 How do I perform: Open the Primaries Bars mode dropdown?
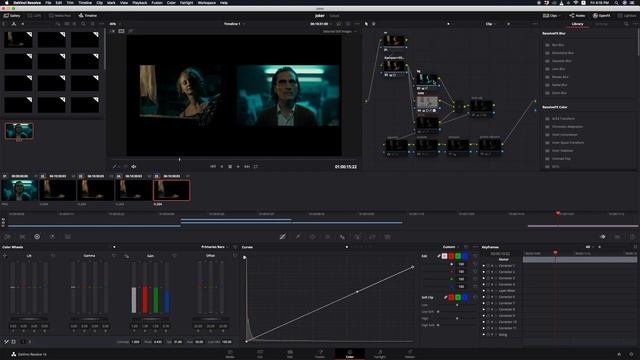pyautogui.click(x=215, y=247)
